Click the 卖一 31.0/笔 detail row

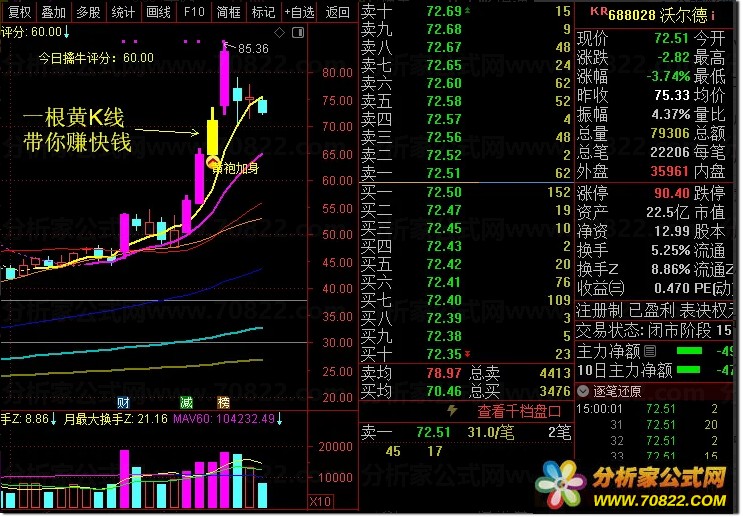point(466,433)
